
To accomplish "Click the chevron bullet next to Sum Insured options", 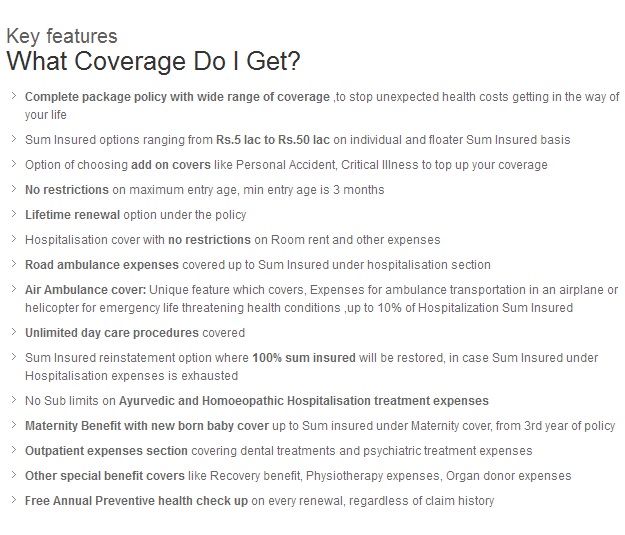I will 14,139.
